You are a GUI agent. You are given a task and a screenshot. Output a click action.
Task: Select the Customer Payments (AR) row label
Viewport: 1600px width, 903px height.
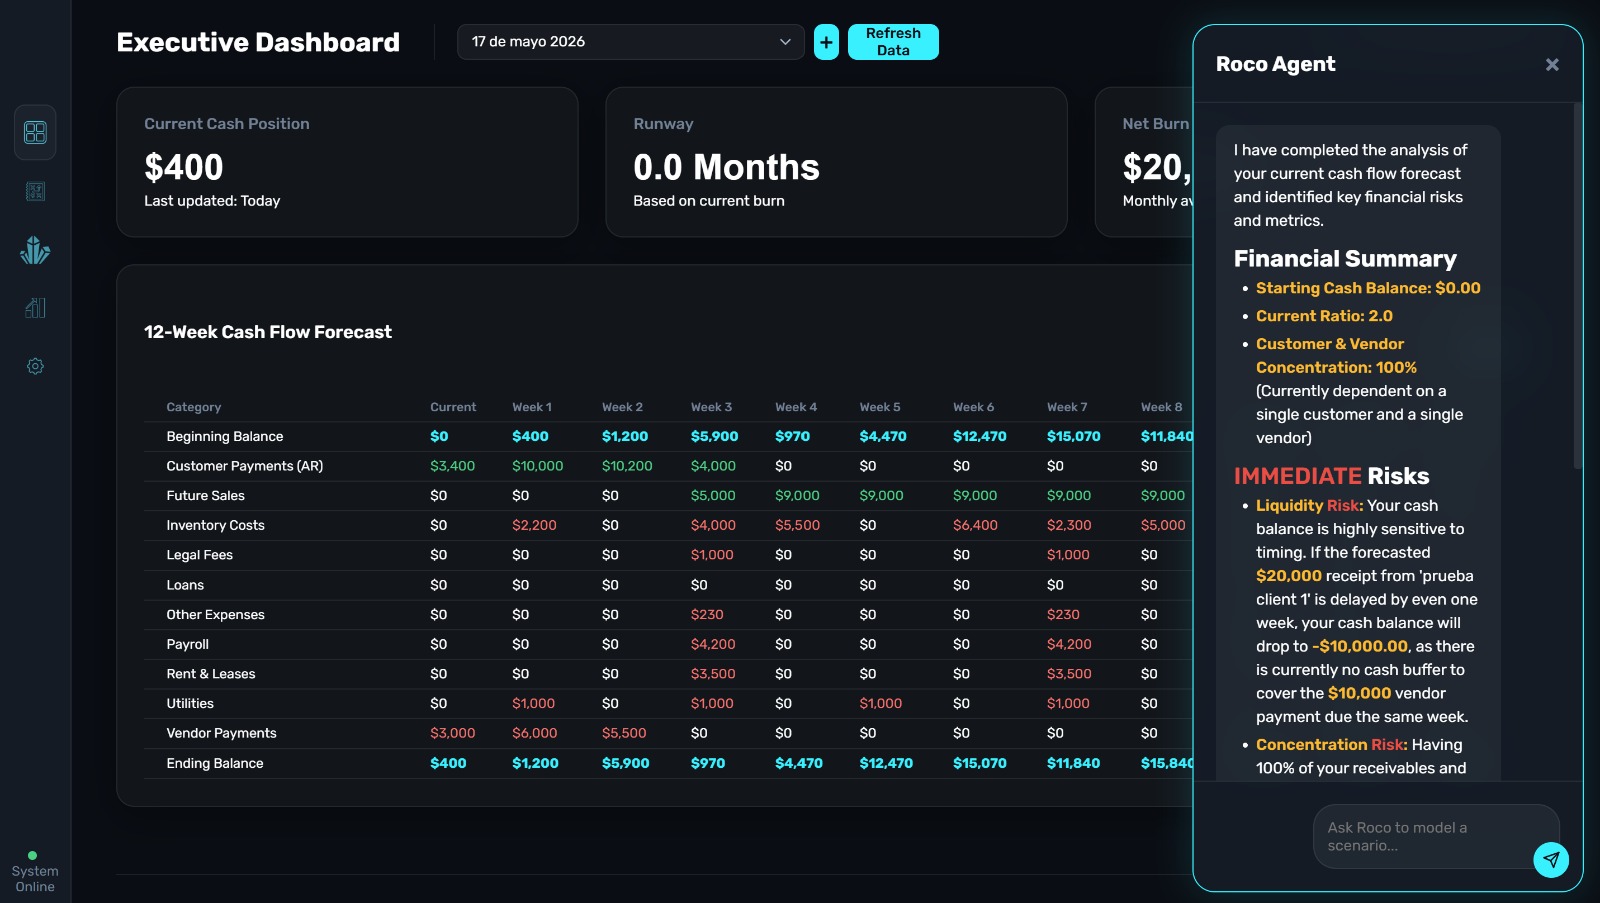[245, 466]
